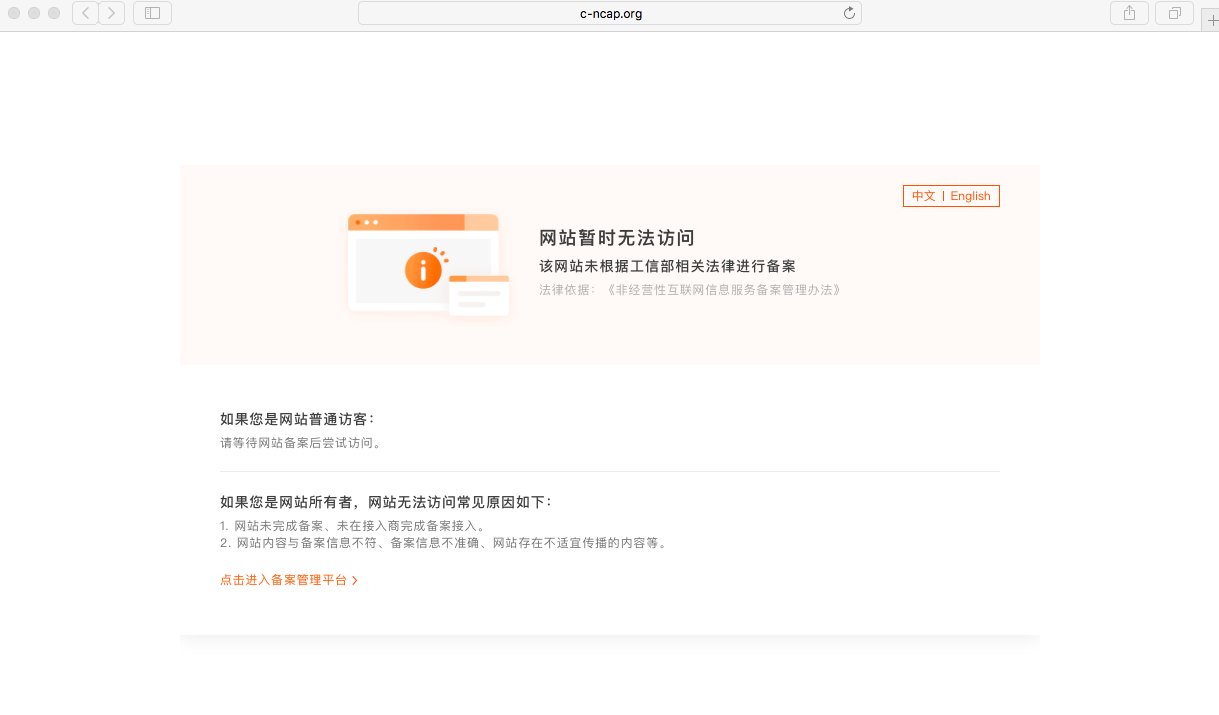The width and height of the screenshot is (1219, 715).
Task: Open the 备案管理平台 link
Action: pyautogui.click(x=283, y=579)
